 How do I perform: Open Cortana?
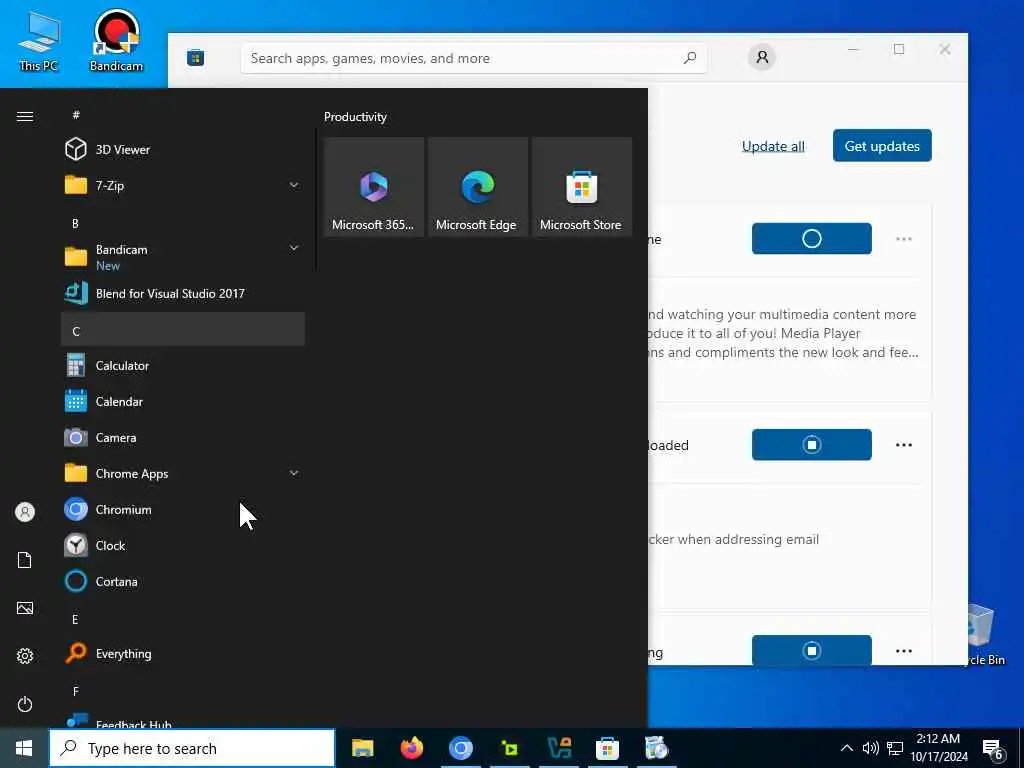pyautogui.click(x=183, y=581)
